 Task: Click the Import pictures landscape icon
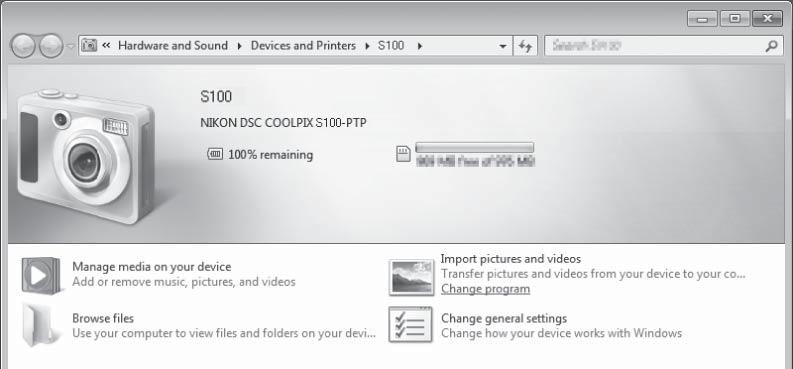coord(411,277)
